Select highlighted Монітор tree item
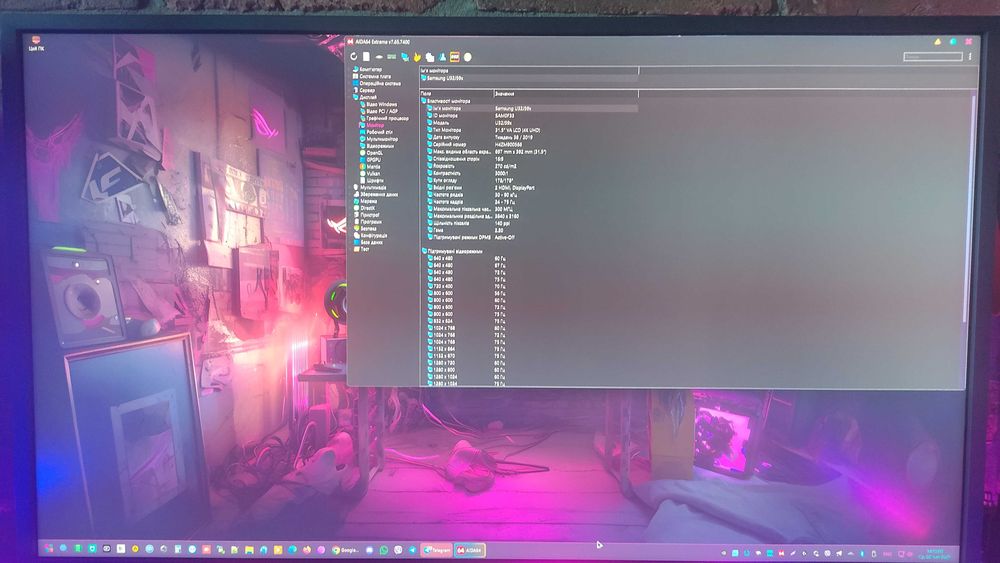1000x563 pixels. [372, 125]
